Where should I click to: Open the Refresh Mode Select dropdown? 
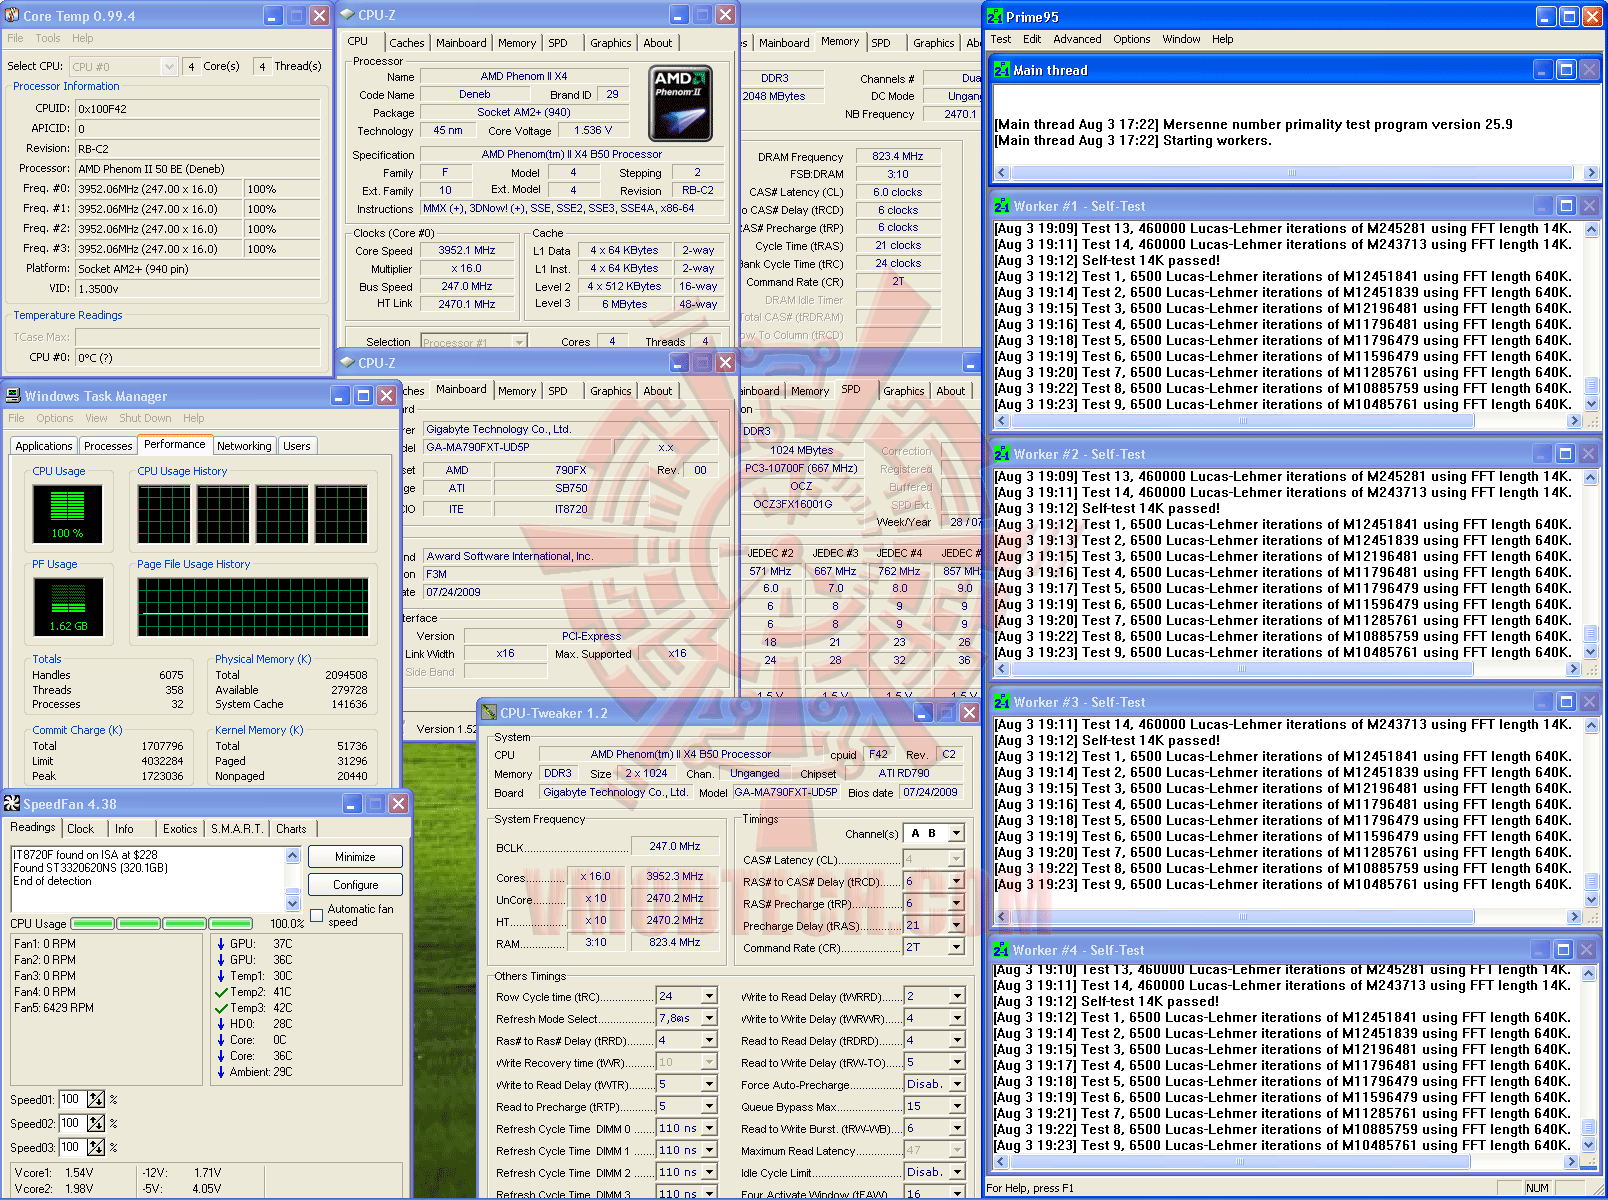click(709, 1018)
